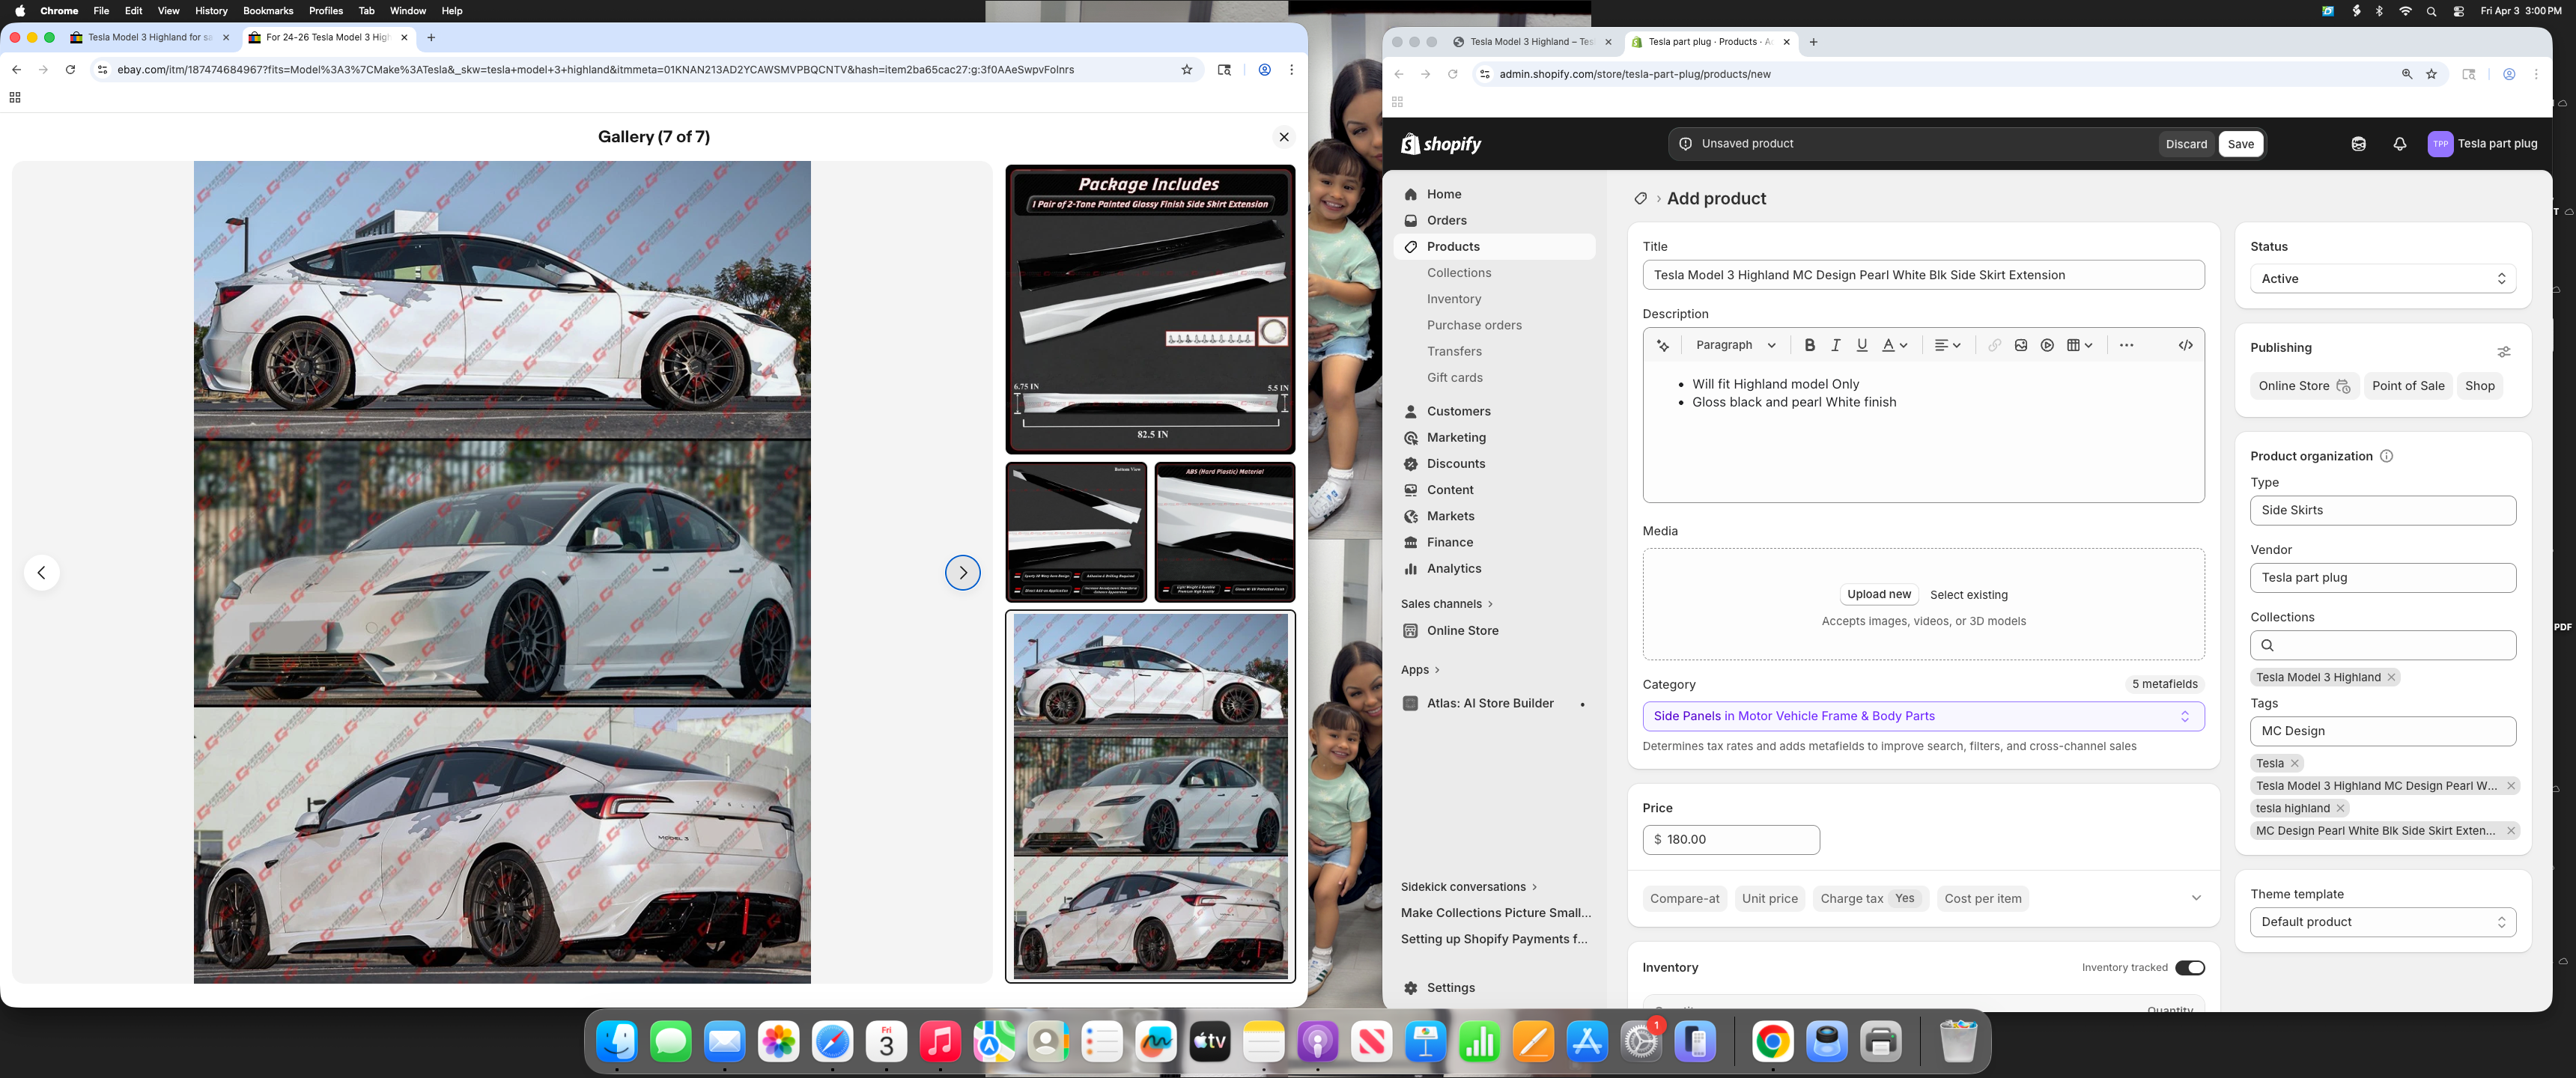
Task: Select the Package Includes gallery thumbnail
Action: coord(1150,309)
